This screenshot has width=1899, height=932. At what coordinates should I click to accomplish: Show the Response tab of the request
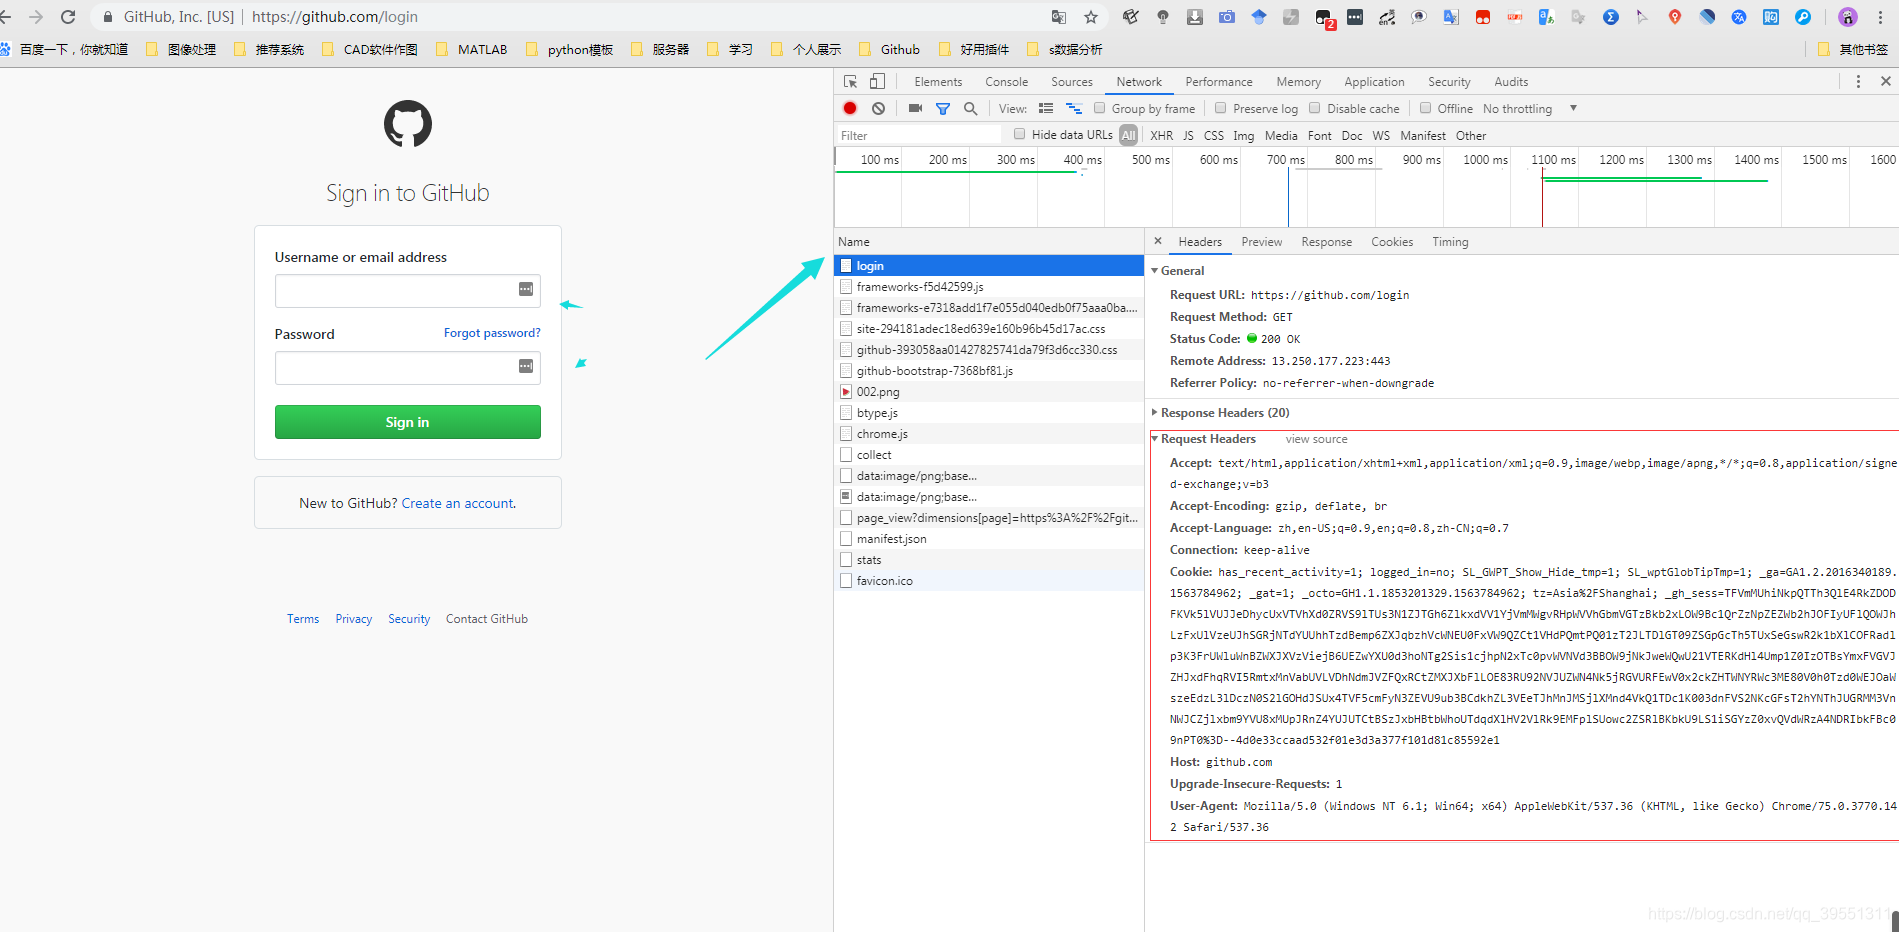(1326, 242)
